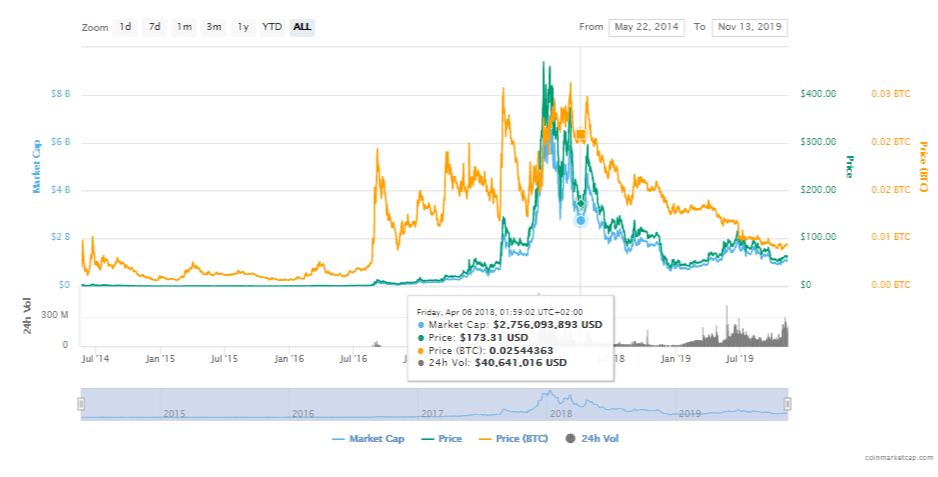Zoom chart to 1y
The width and height of the screenshot is (938, 477).
pyautogui.click(x=243, y=27)
